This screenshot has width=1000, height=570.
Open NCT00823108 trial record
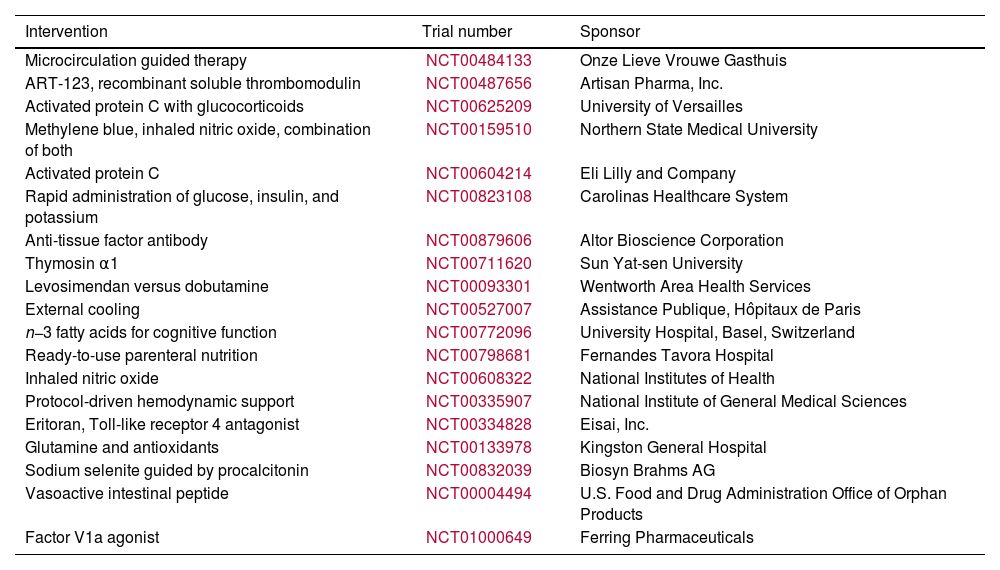[x=478, y=197]
